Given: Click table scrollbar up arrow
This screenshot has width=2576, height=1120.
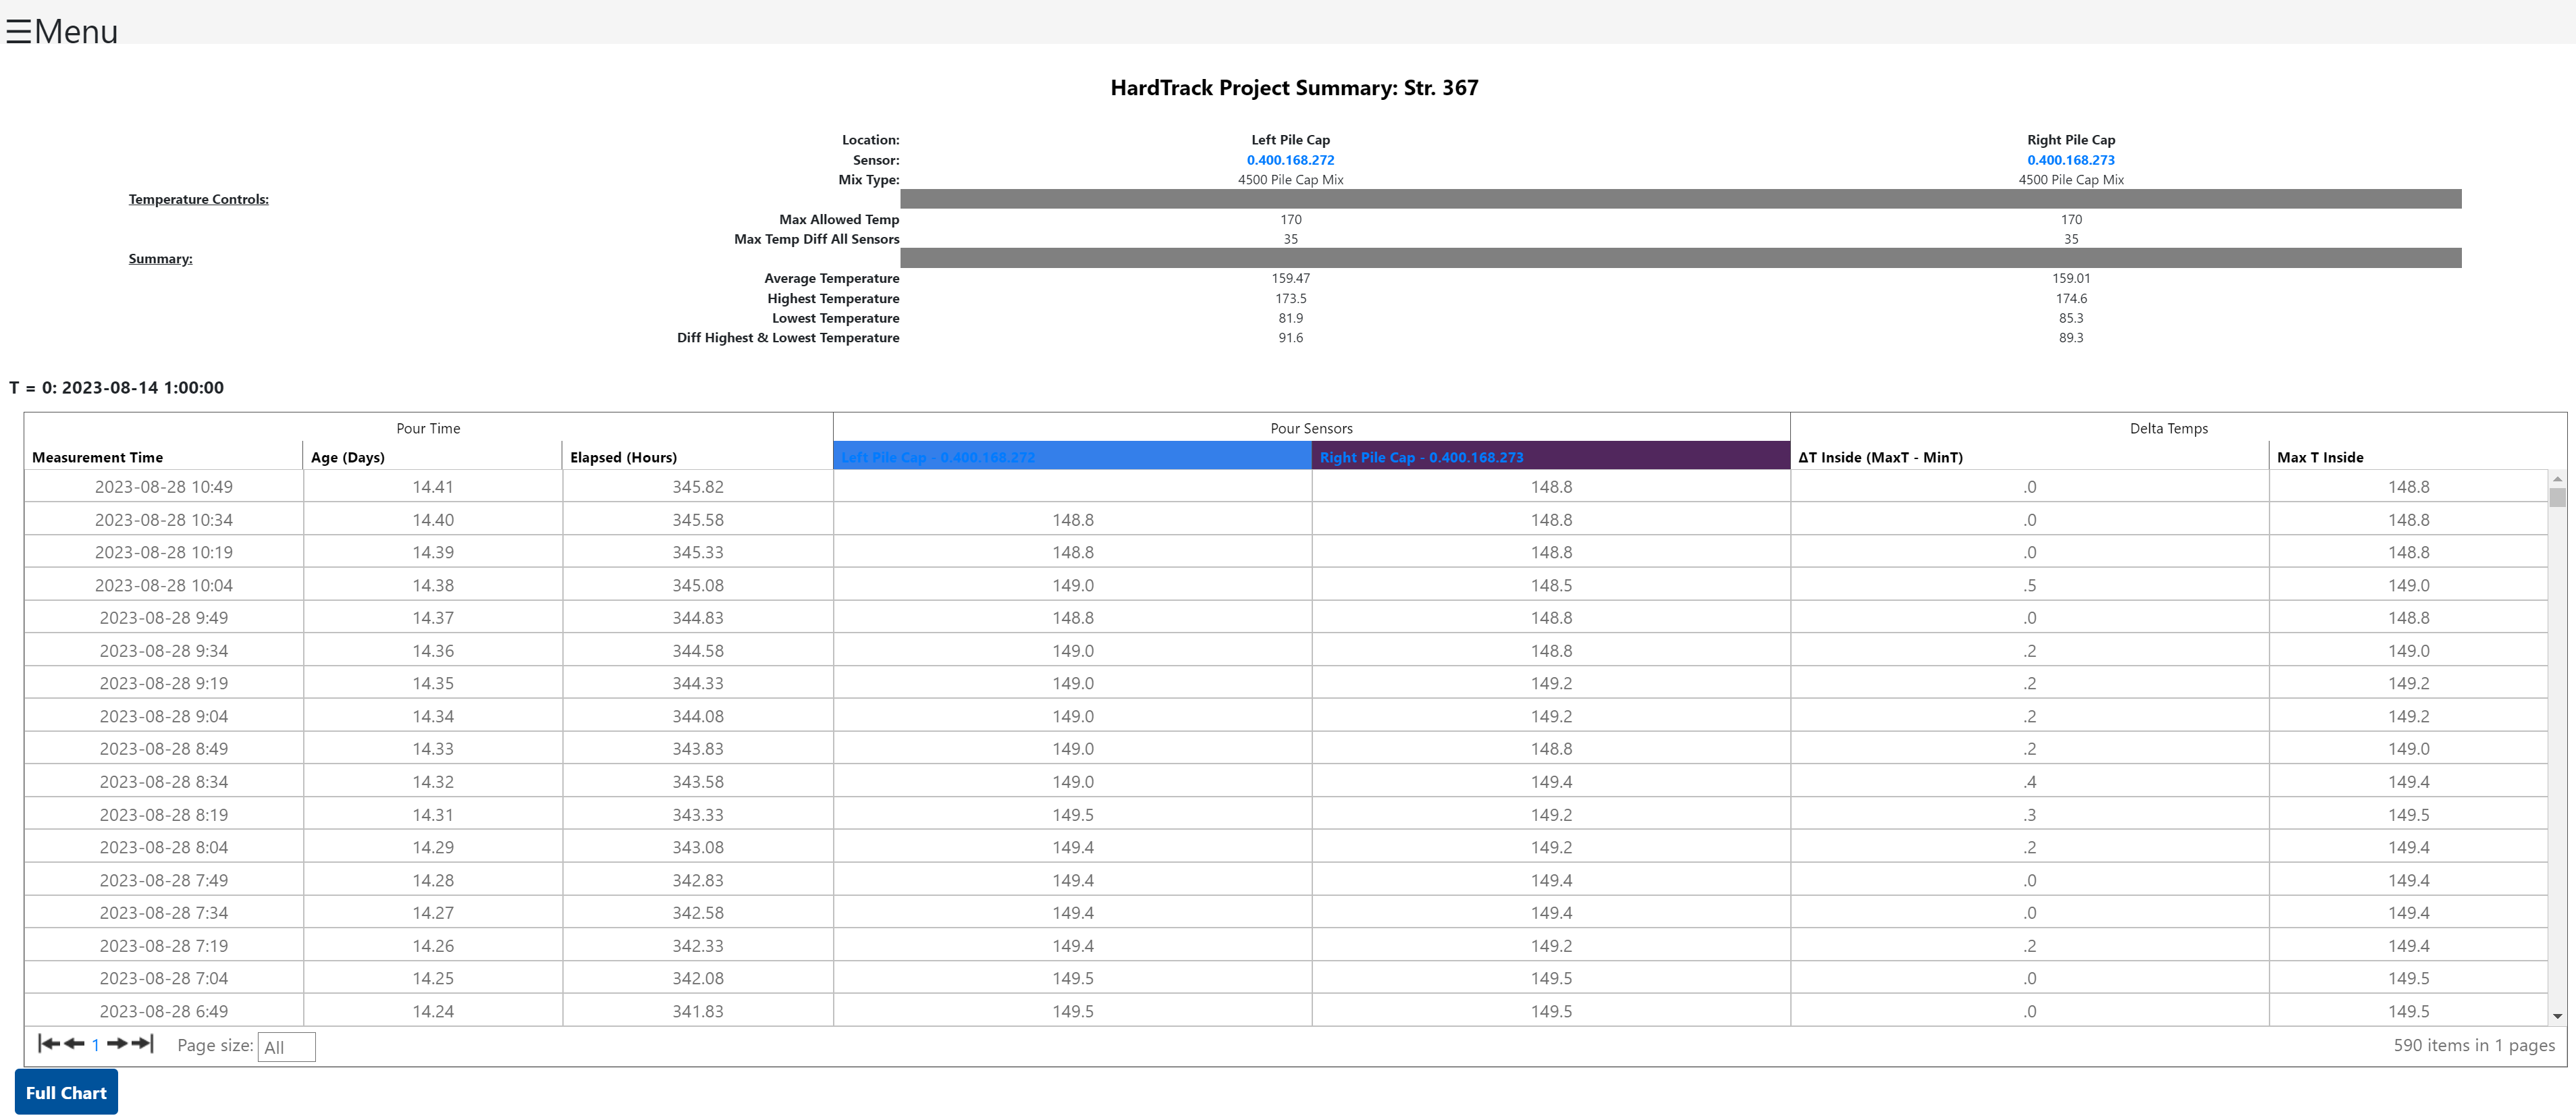Looking at the screenshot, I should (2557, 479).
